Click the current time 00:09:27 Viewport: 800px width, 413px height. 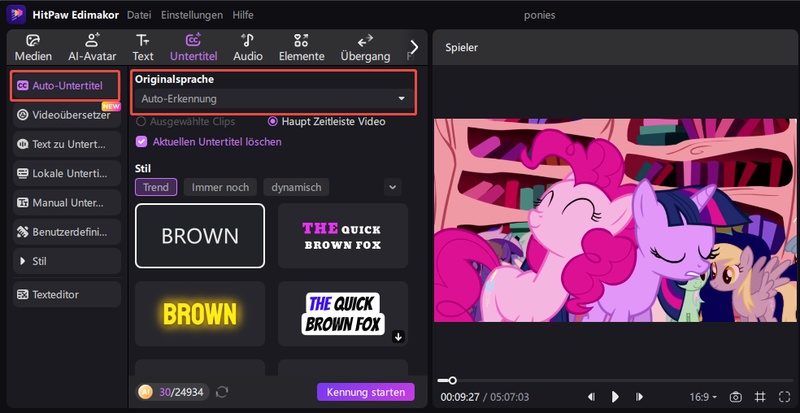460,397
